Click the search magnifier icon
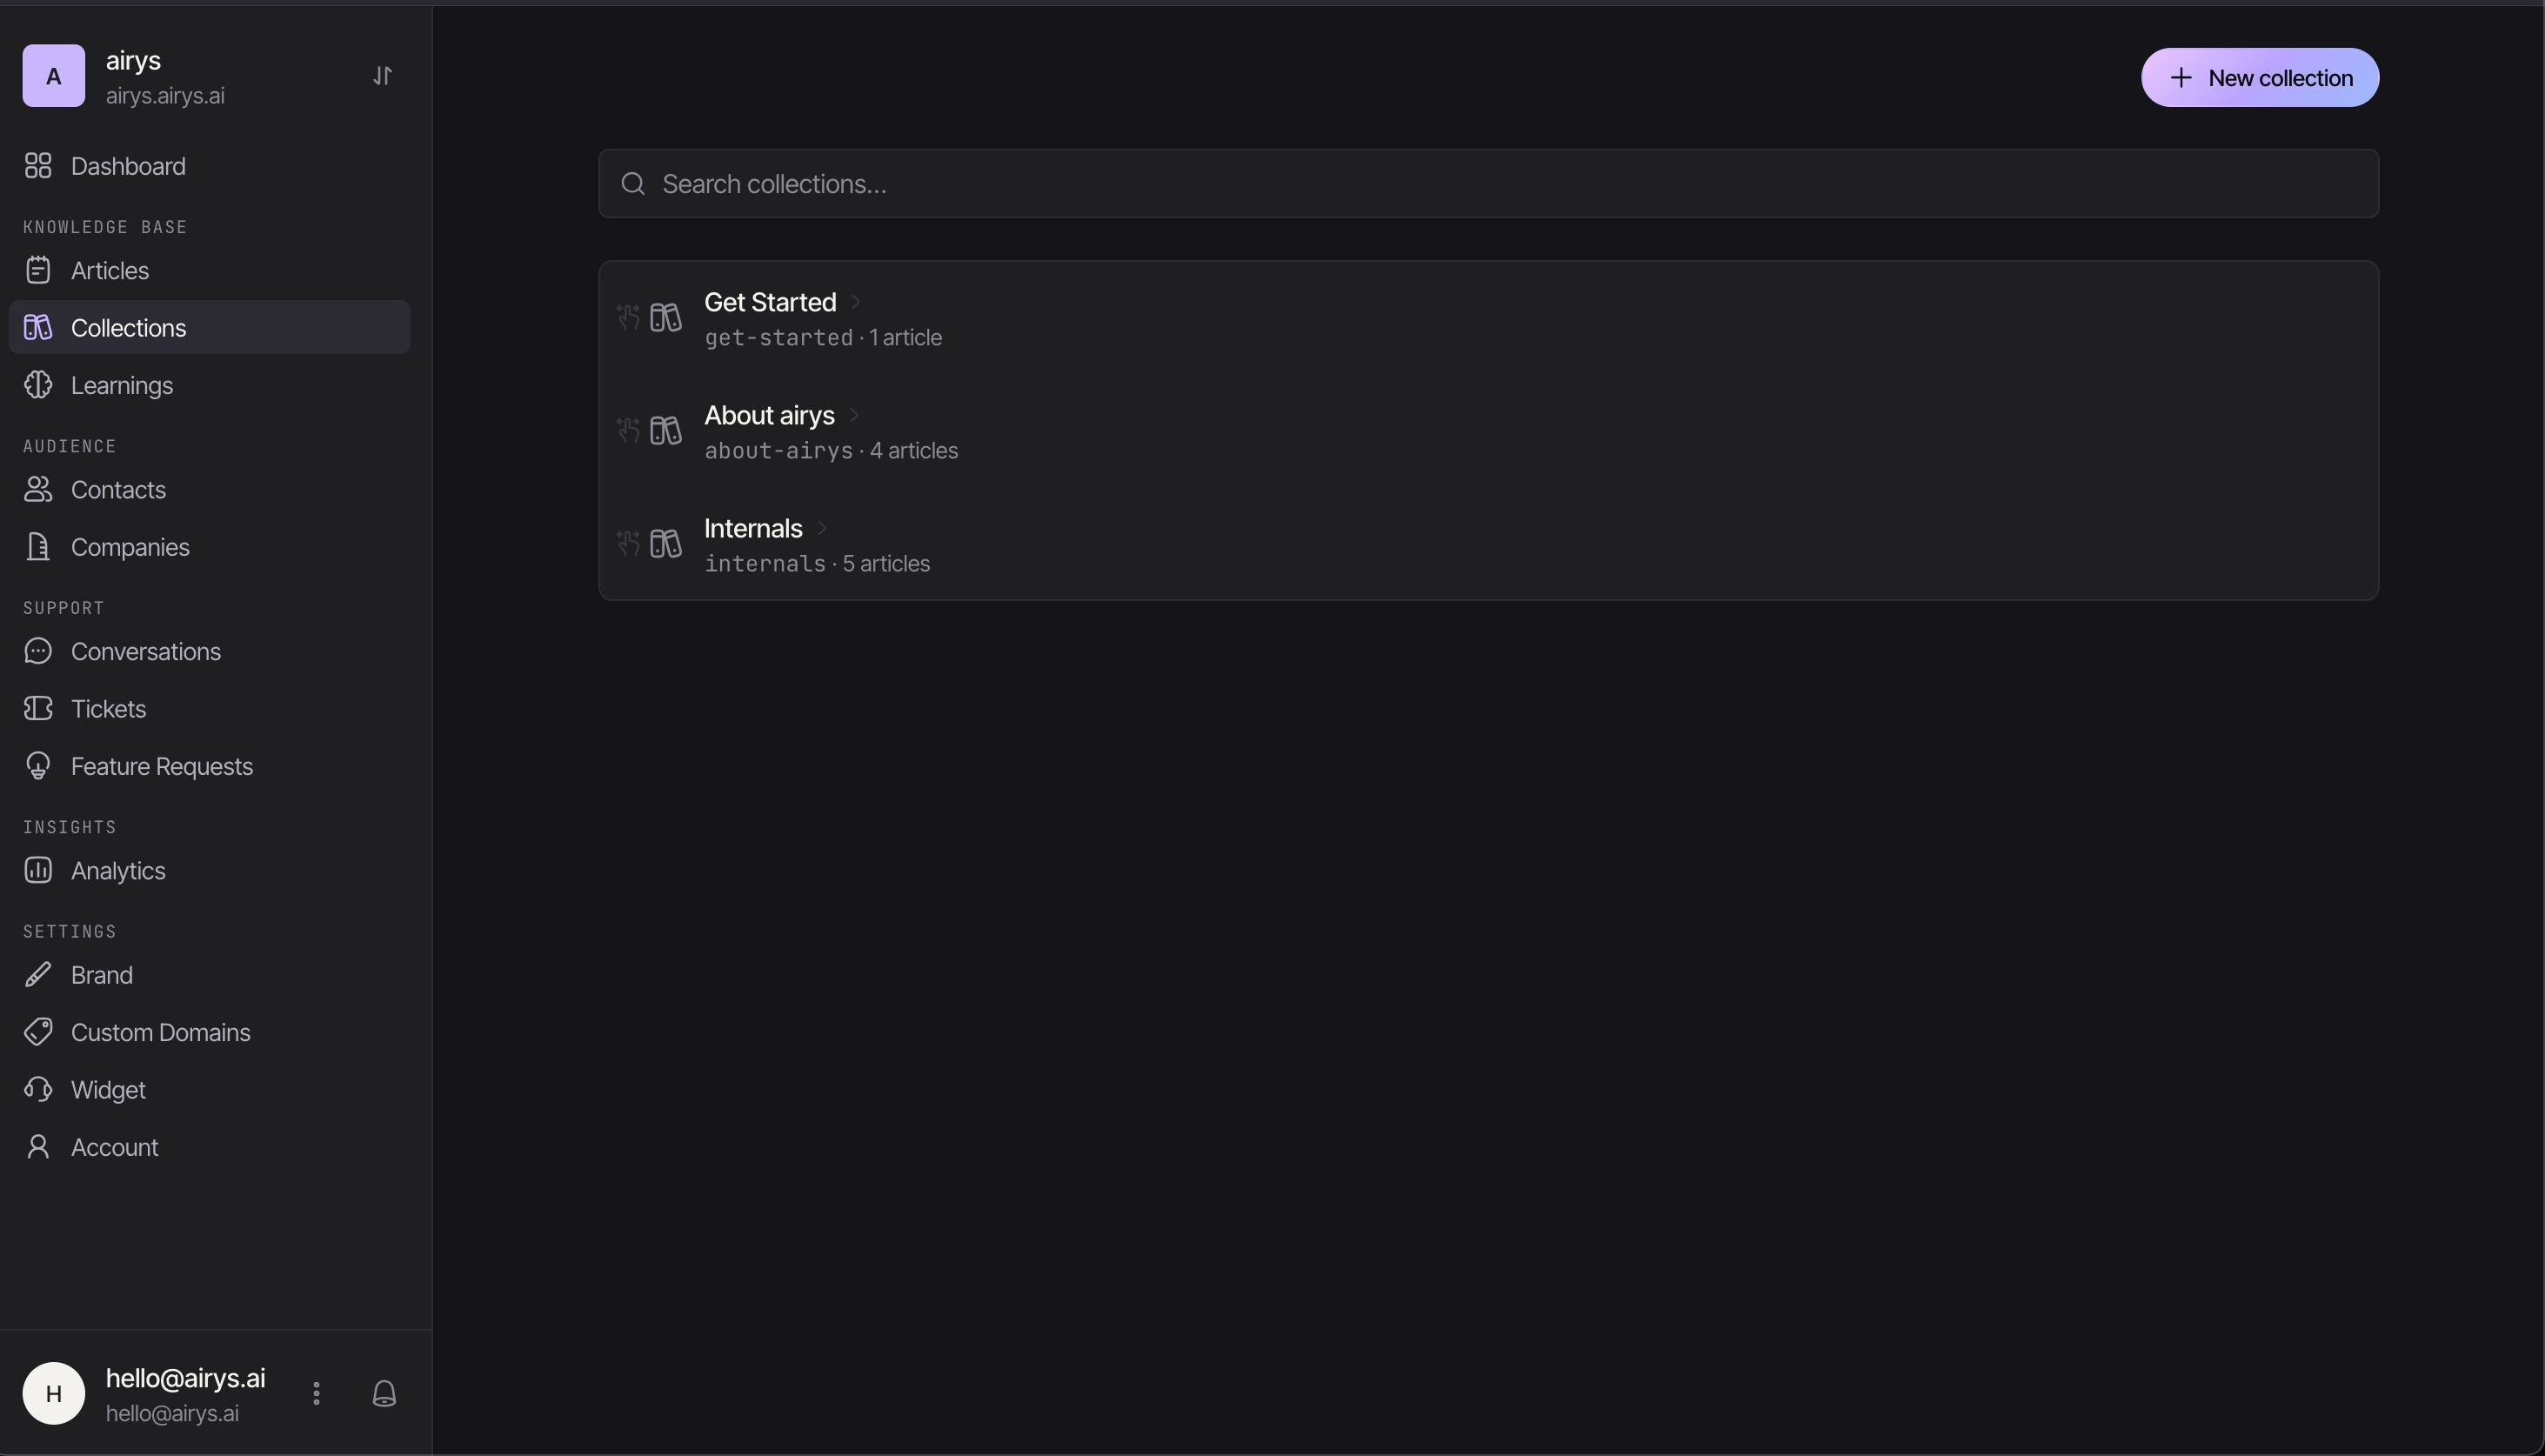This screenshot has width=2545, height=1456. tap(633, 183)
